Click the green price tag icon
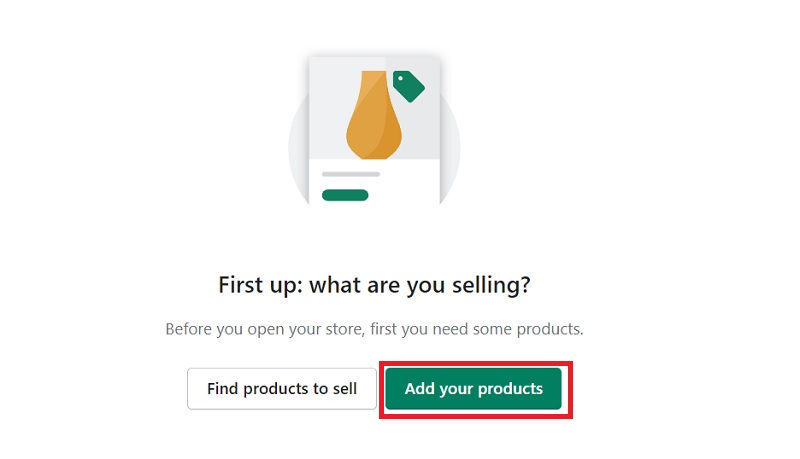This screenshot has width=800, height=459. (x=408, y=86)
